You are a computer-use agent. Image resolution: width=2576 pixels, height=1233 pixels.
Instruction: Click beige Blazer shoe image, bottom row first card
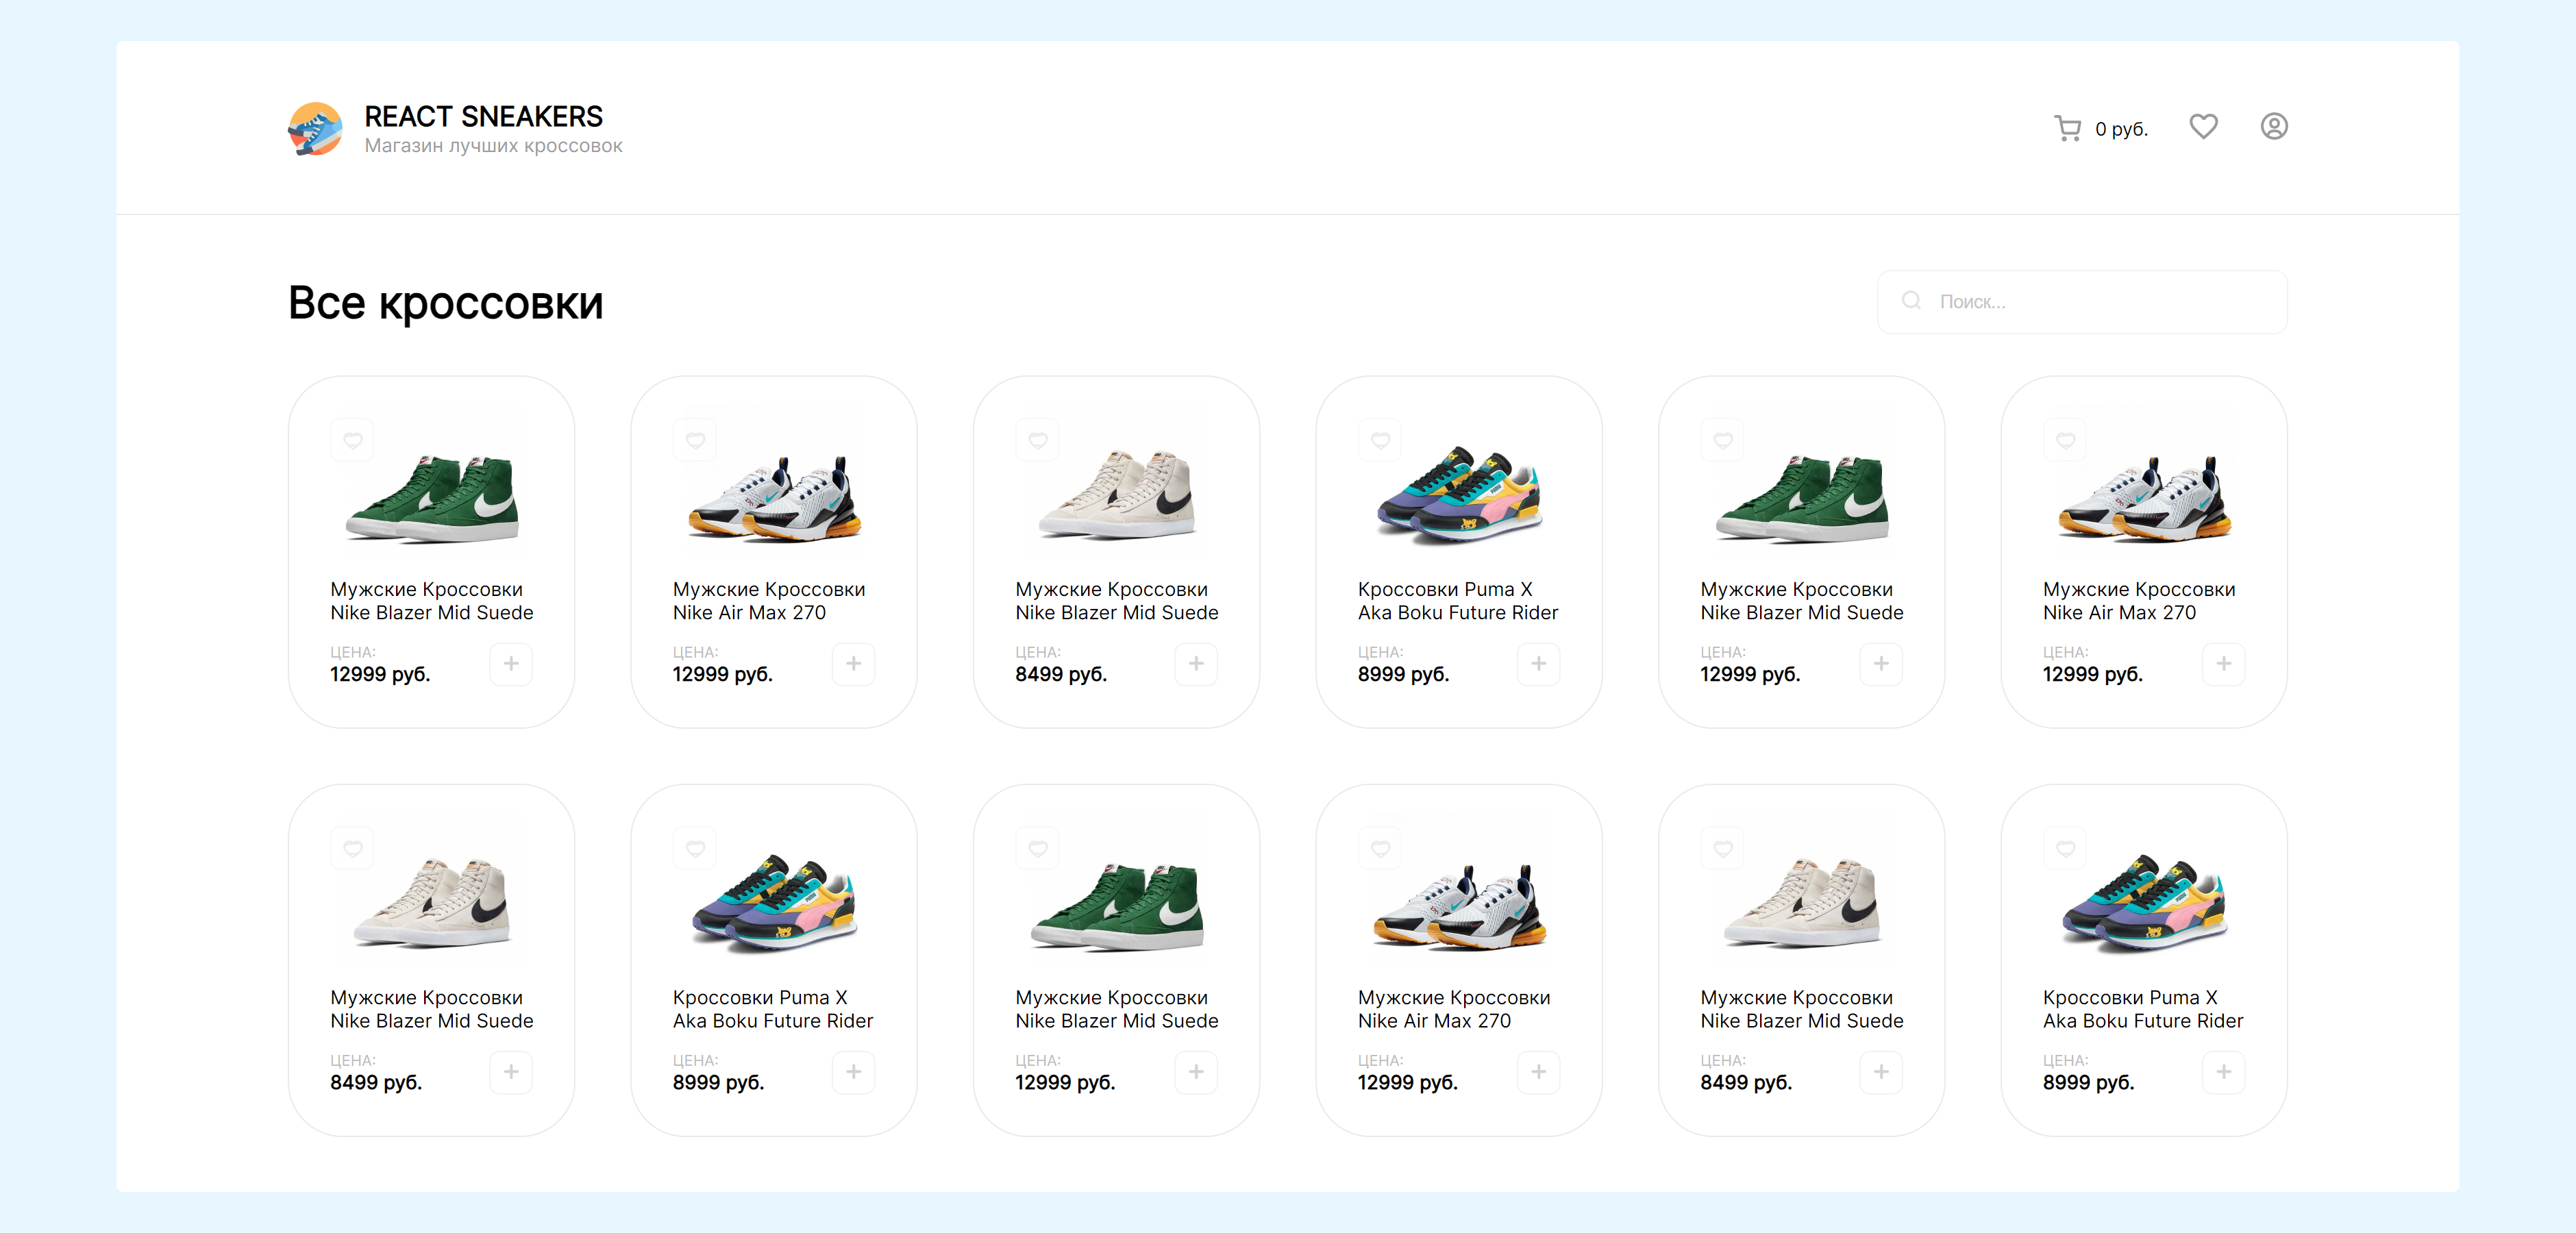pyautogui.click(x=432, y=903)
